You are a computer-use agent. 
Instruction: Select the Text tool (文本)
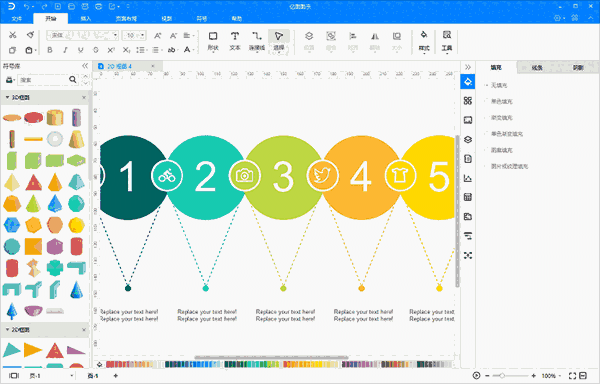235,41
